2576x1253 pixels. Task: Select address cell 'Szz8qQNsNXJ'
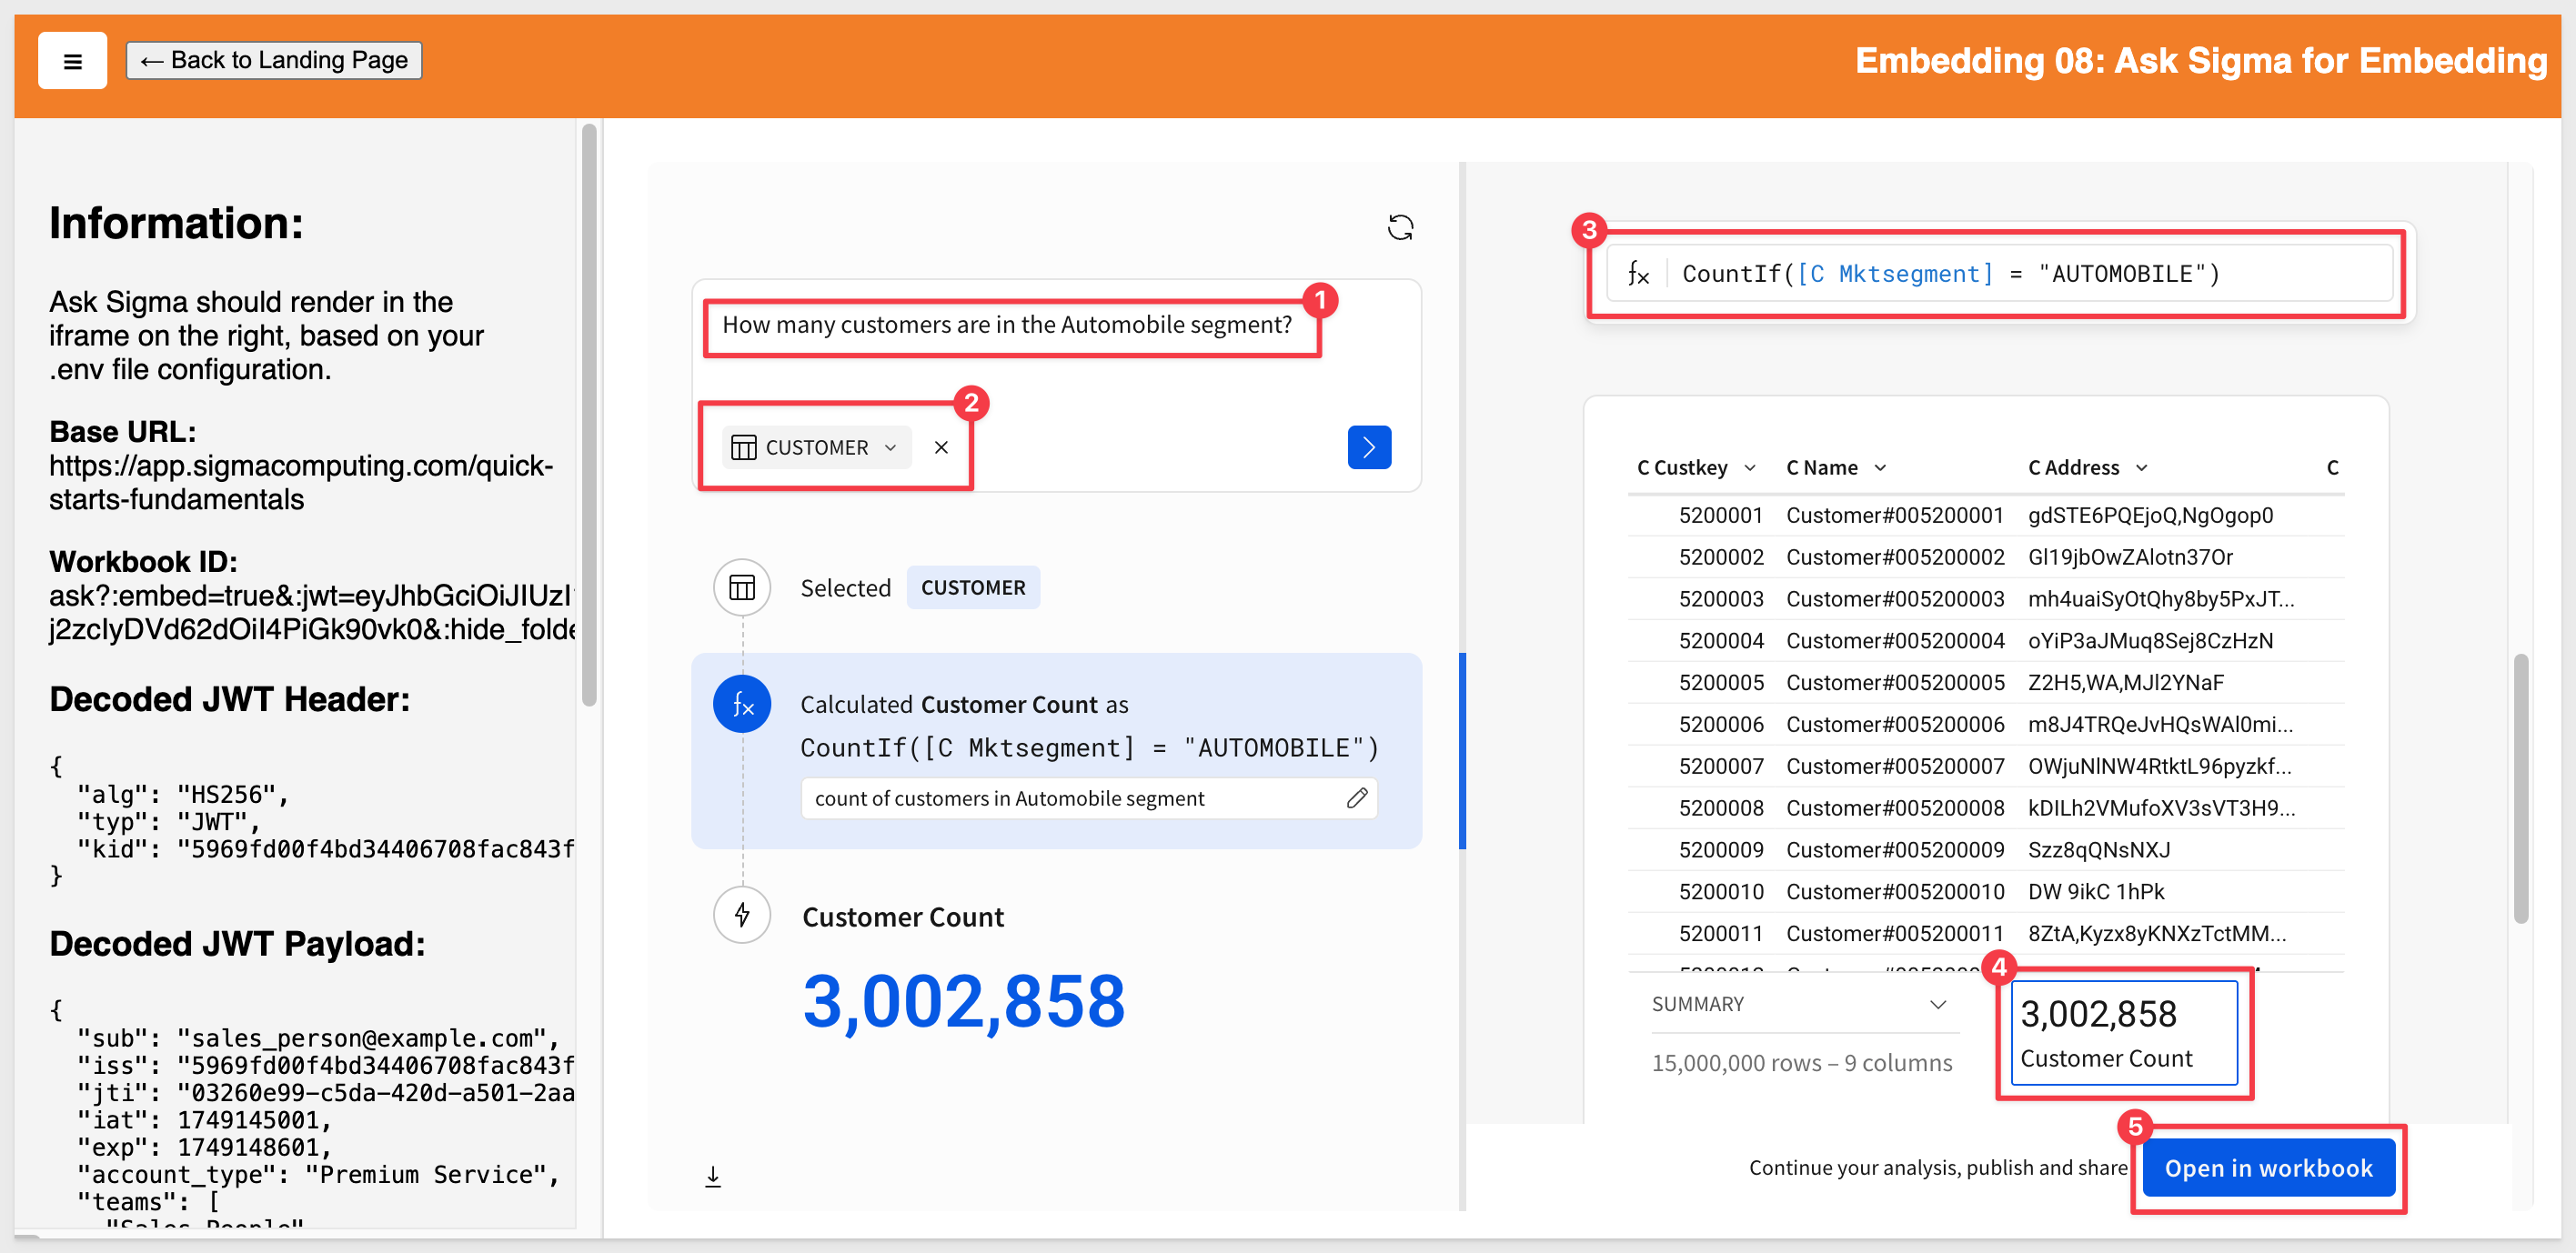tap(2098, 849)
